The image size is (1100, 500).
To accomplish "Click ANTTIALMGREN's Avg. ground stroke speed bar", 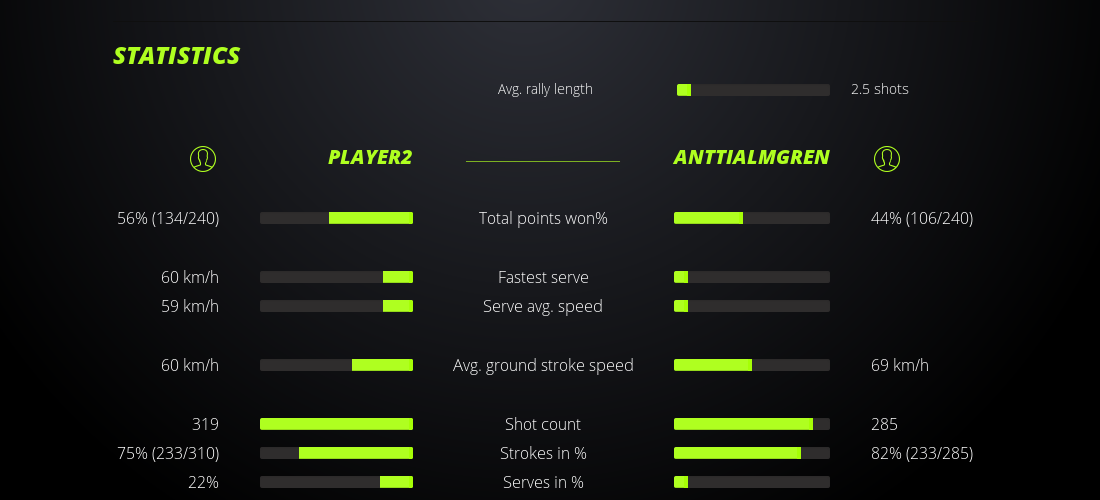I will (751, 365).
